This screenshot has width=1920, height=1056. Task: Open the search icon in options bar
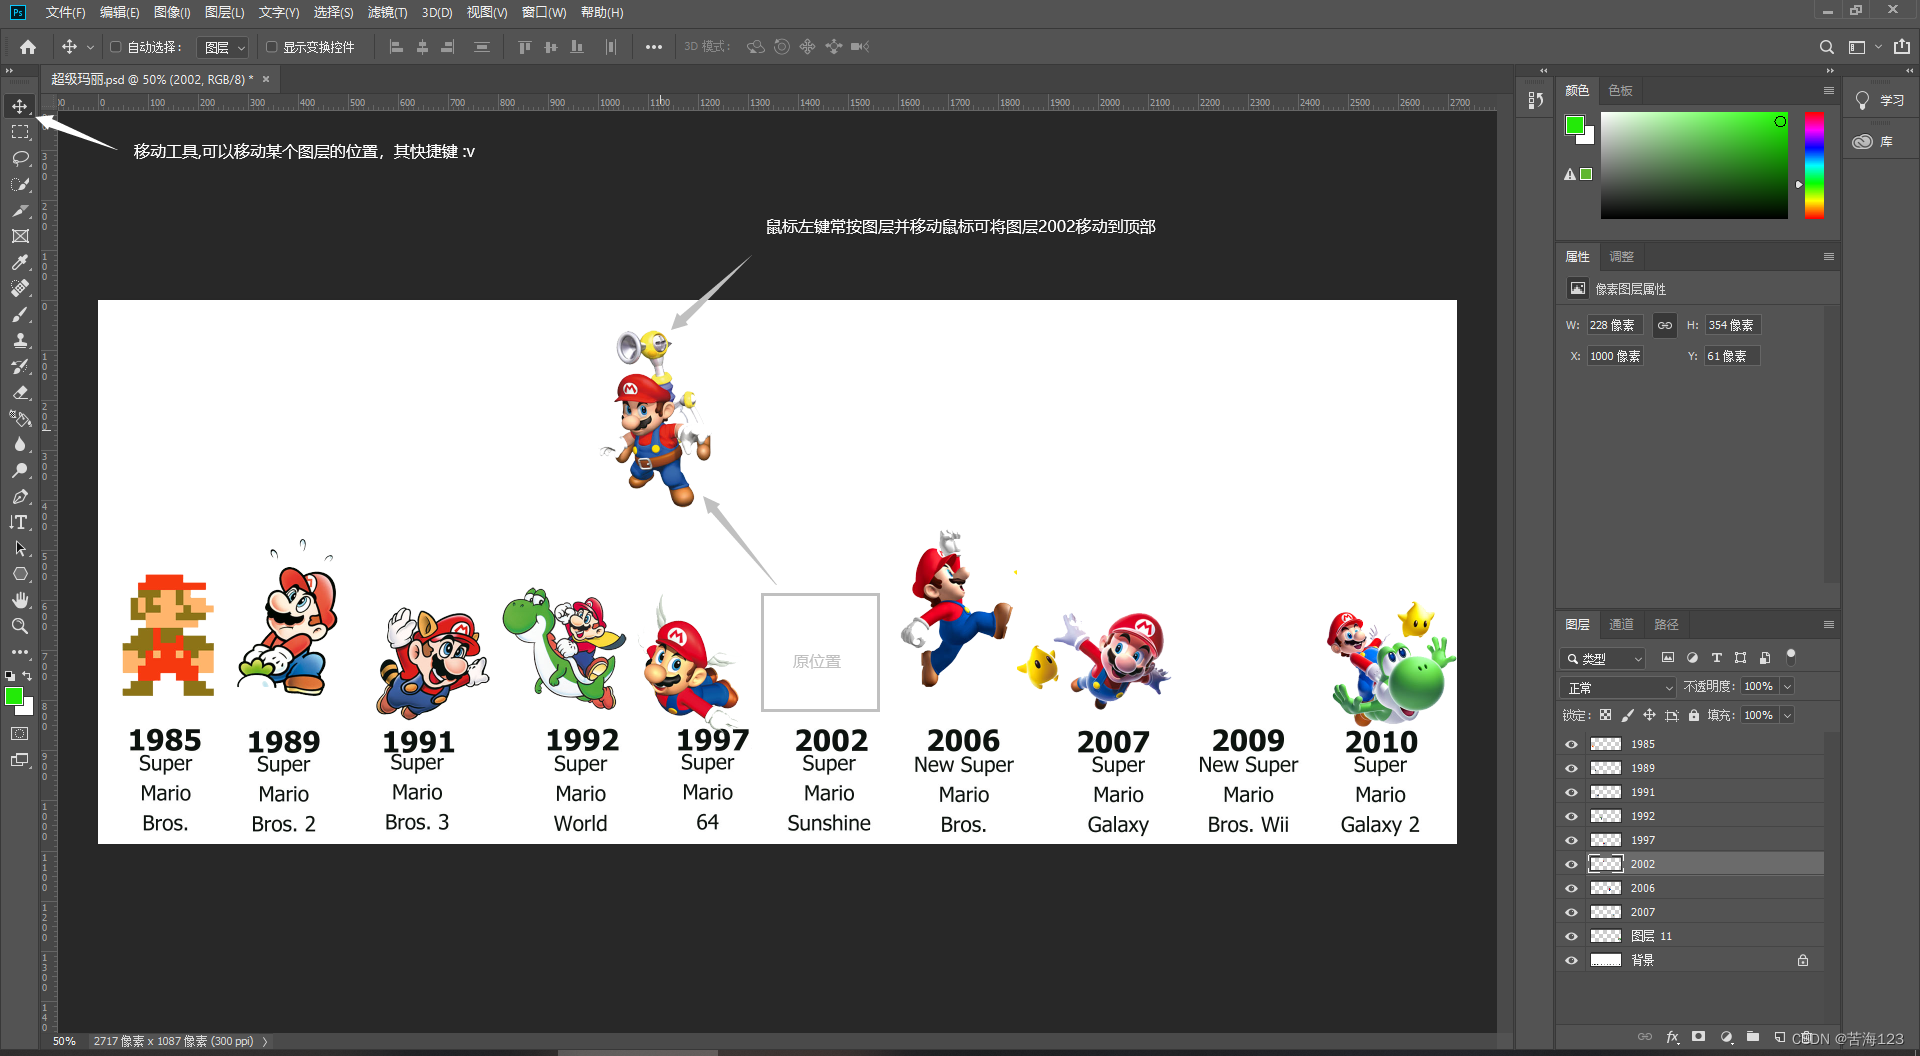(x=1826, y=47)
